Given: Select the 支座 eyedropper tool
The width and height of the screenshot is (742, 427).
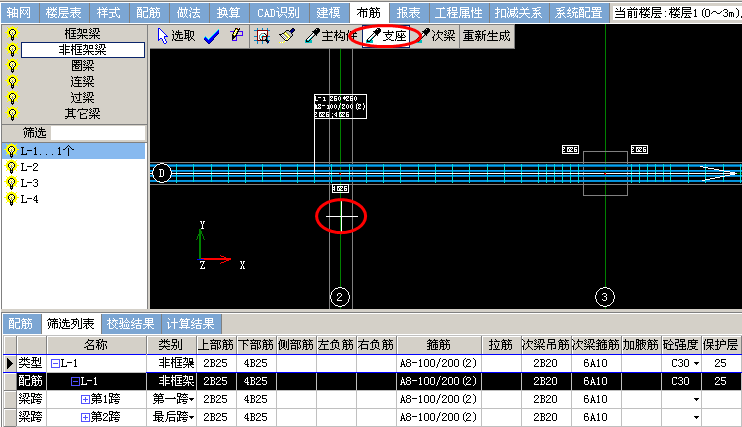Looking at the screenshot, I should (386, 36).
